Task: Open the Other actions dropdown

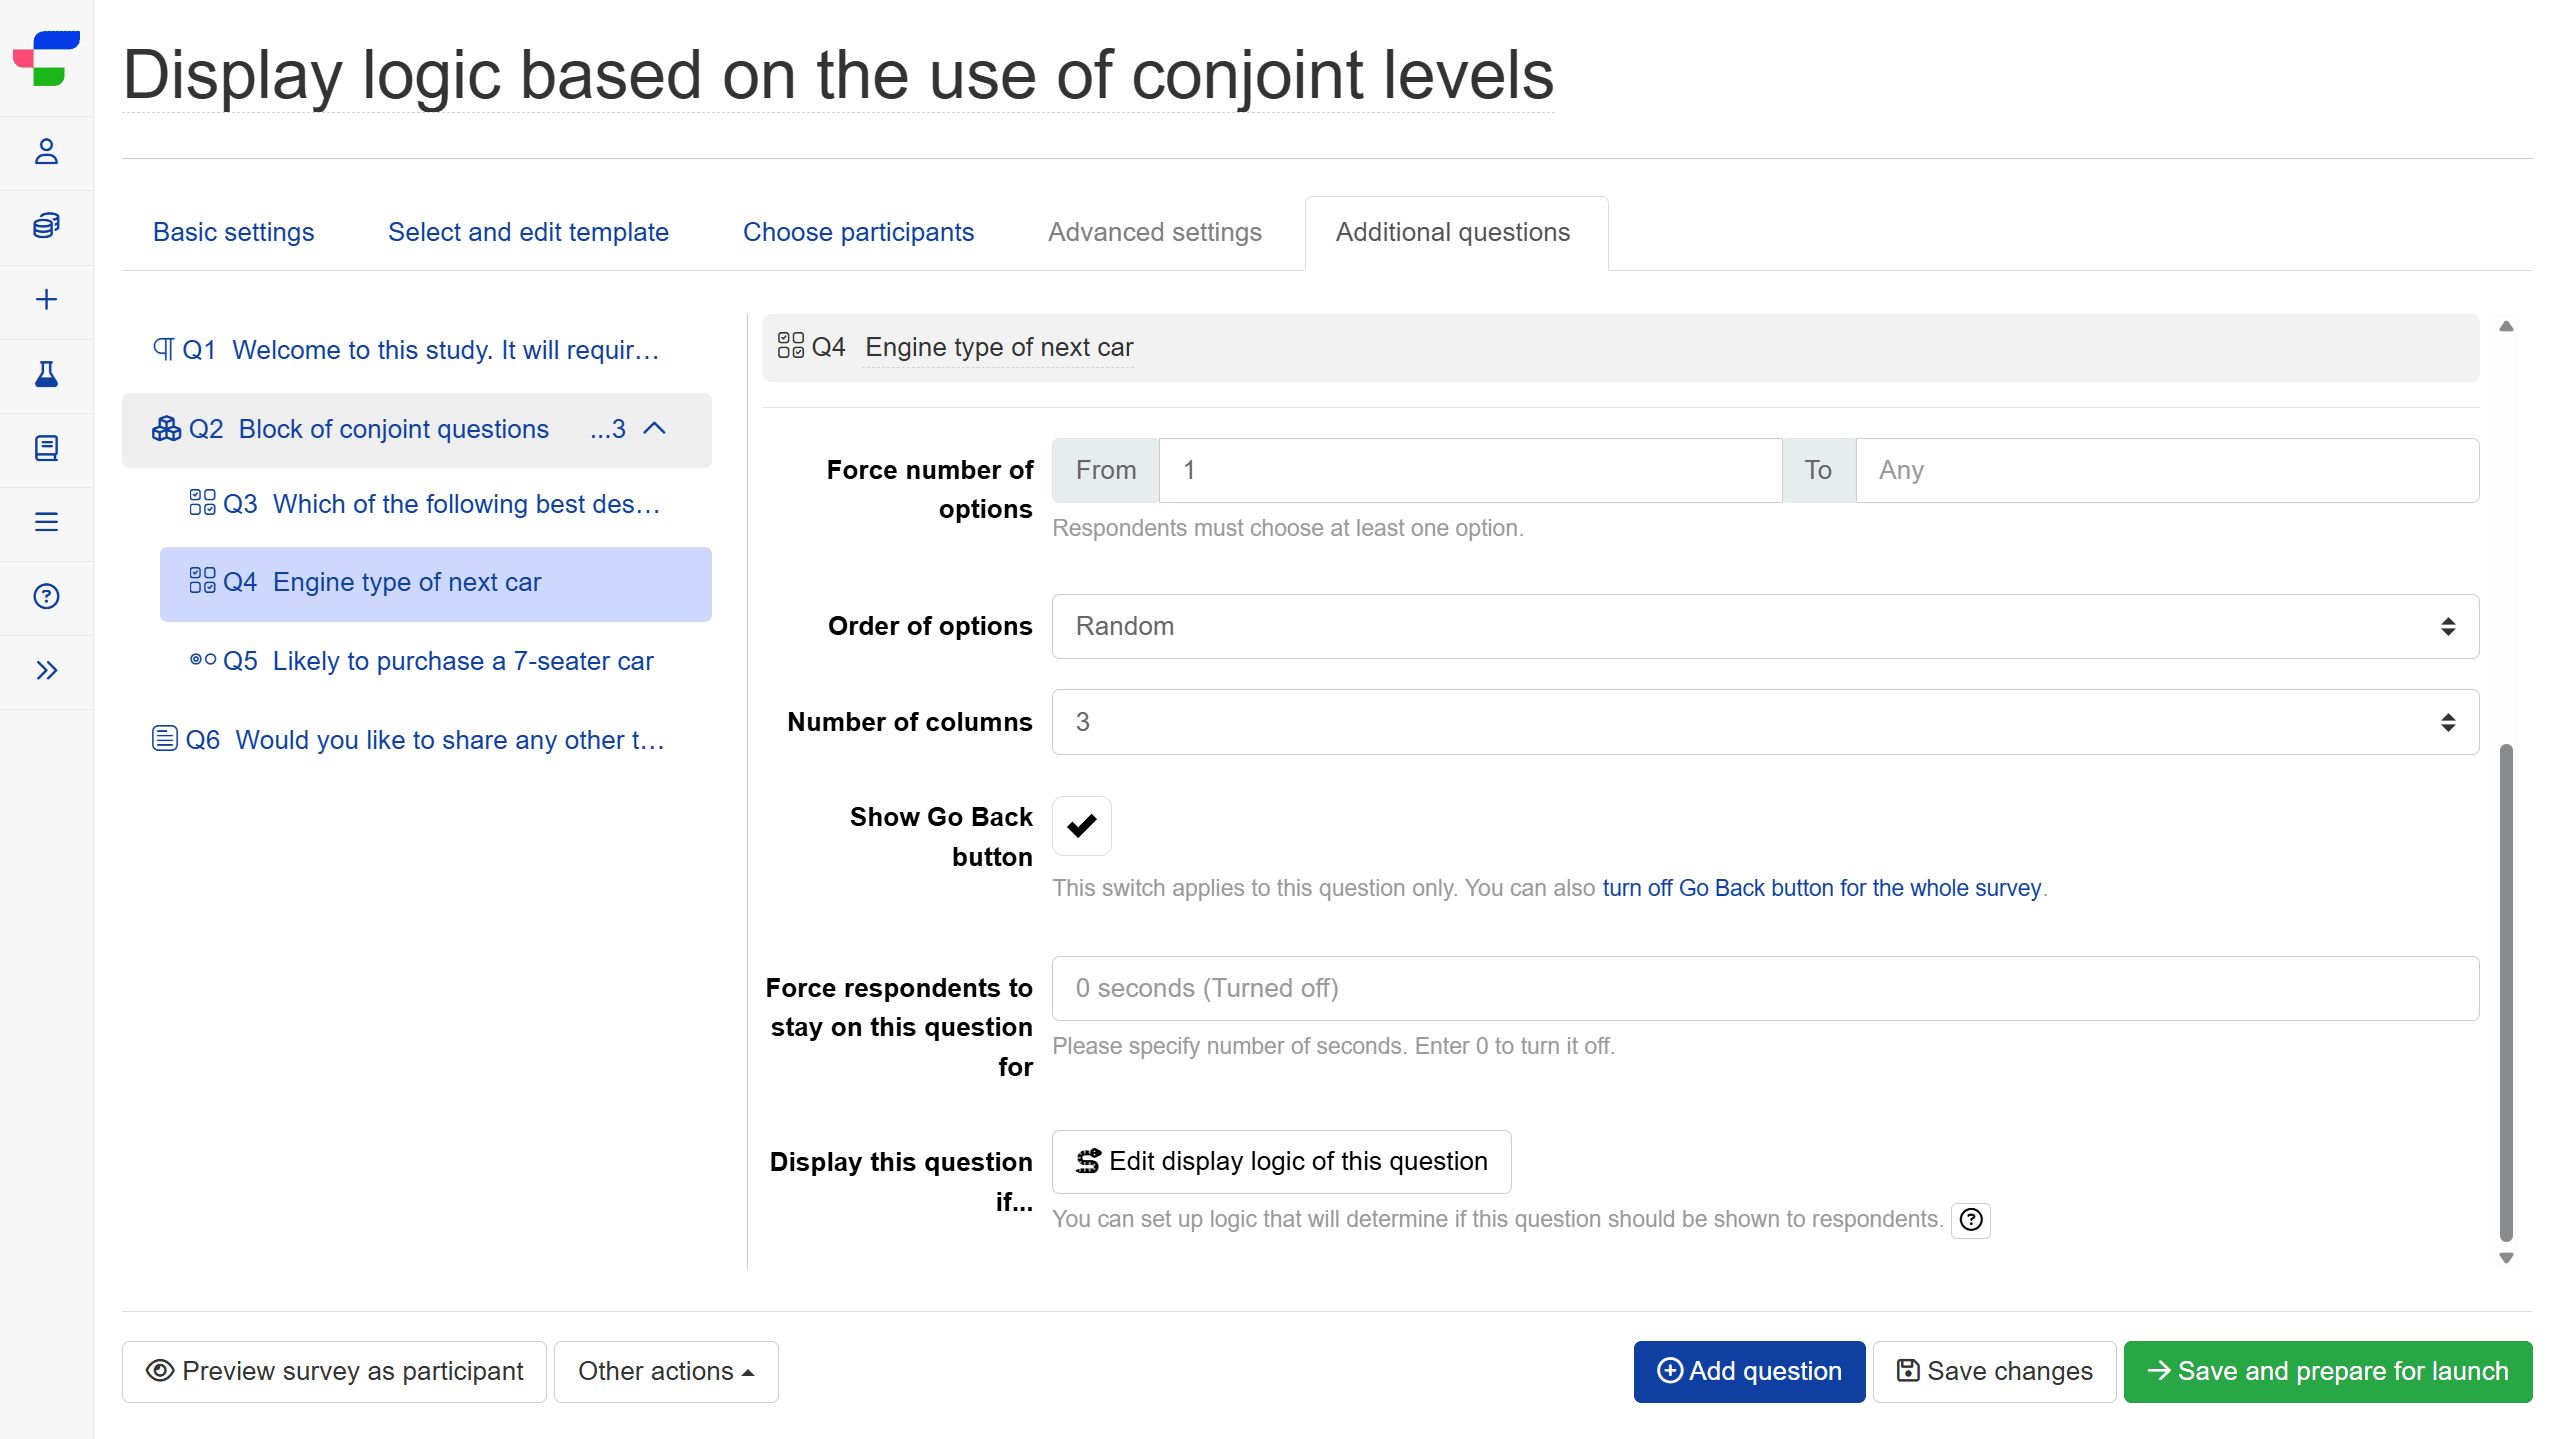Action: [666, 1371]
